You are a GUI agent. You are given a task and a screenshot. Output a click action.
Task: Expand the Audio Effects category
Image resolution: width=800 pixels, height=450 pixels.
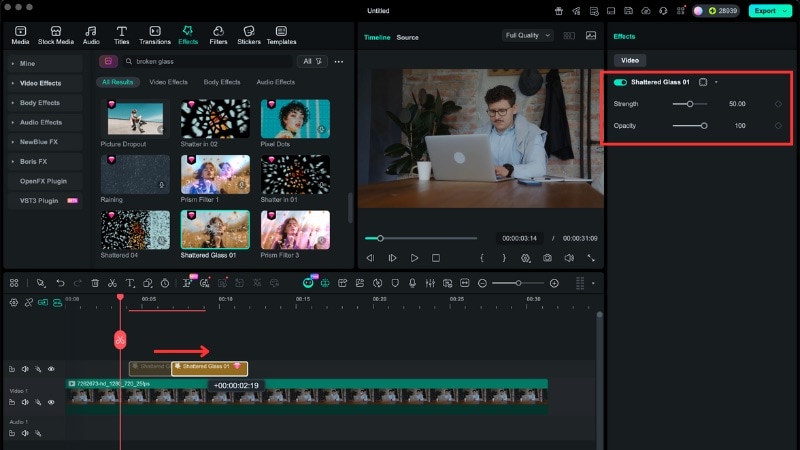click(x=45, y=122)
